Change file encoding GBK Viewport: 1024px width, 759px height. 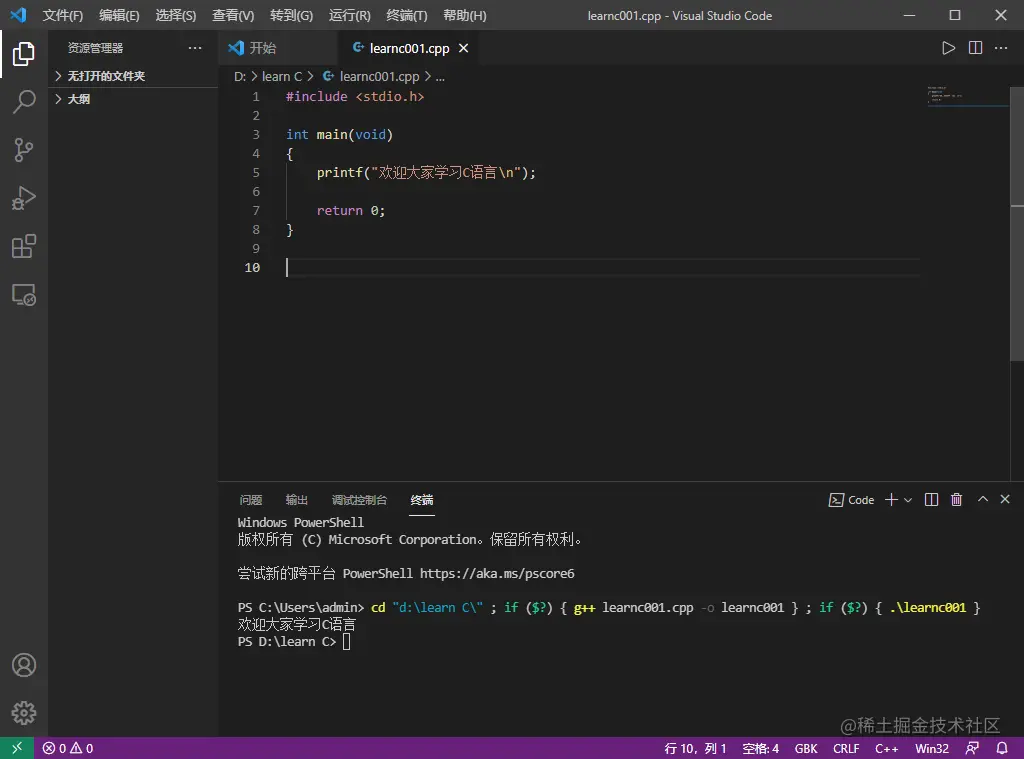(x=806, y=749)
